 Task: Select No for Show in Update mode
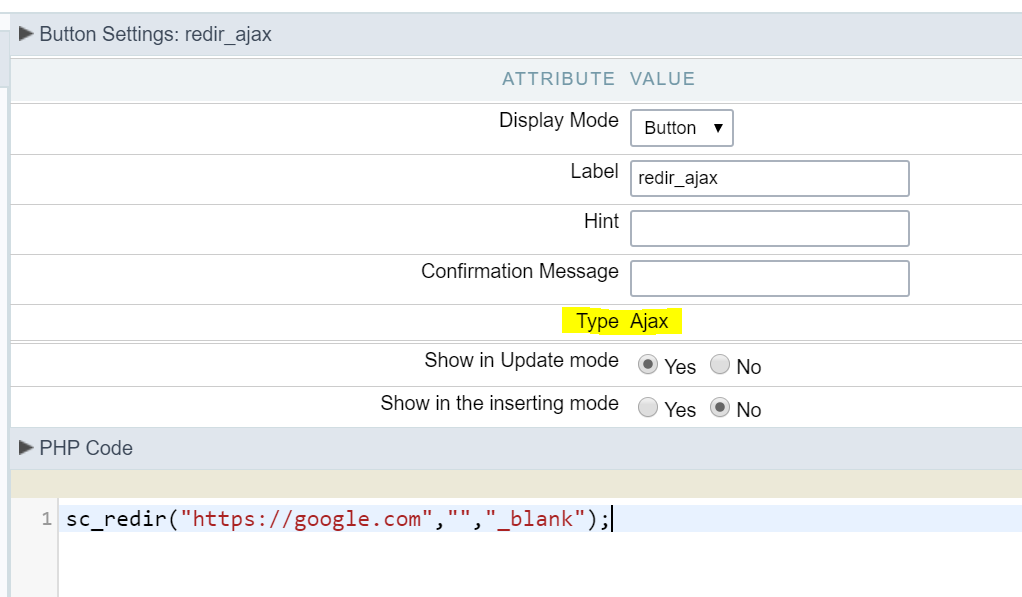(720, 364)
